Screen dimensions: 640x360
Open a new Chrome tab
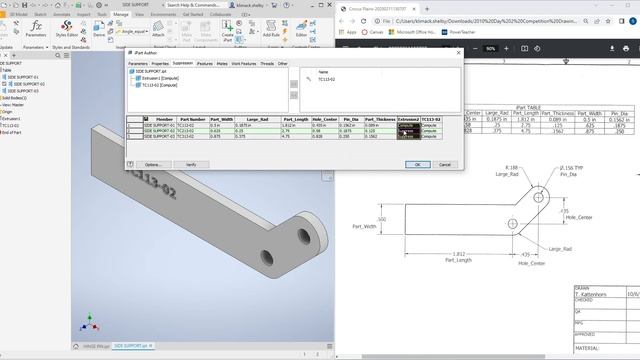tap(427, 9)
